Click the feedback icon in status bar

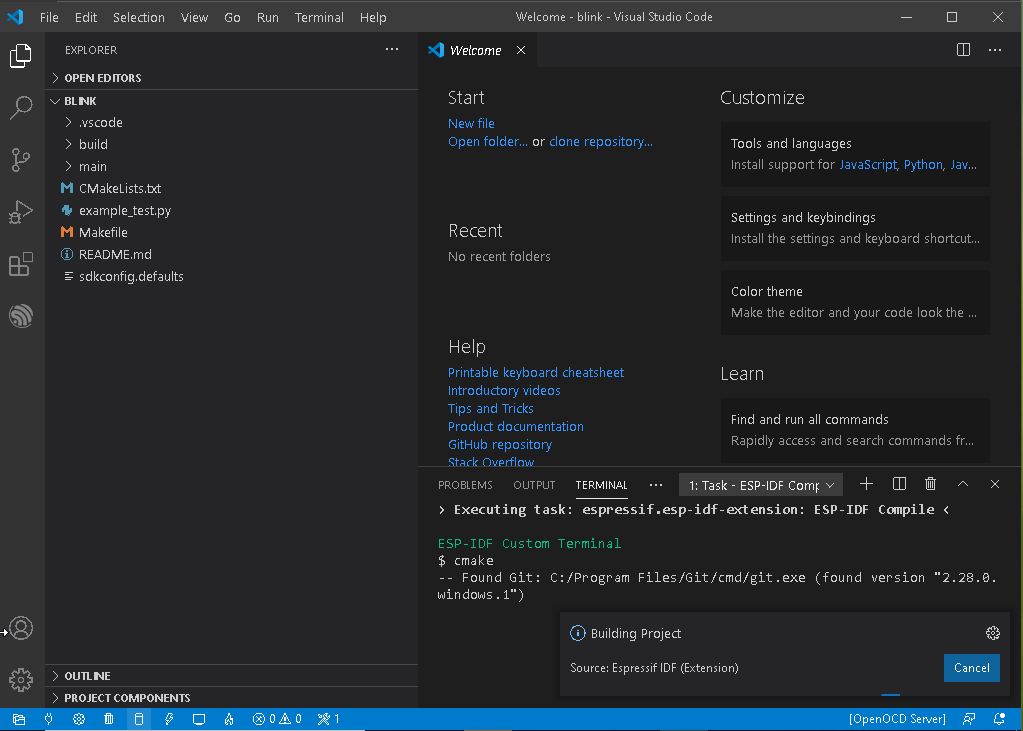(x=969, y=719)
